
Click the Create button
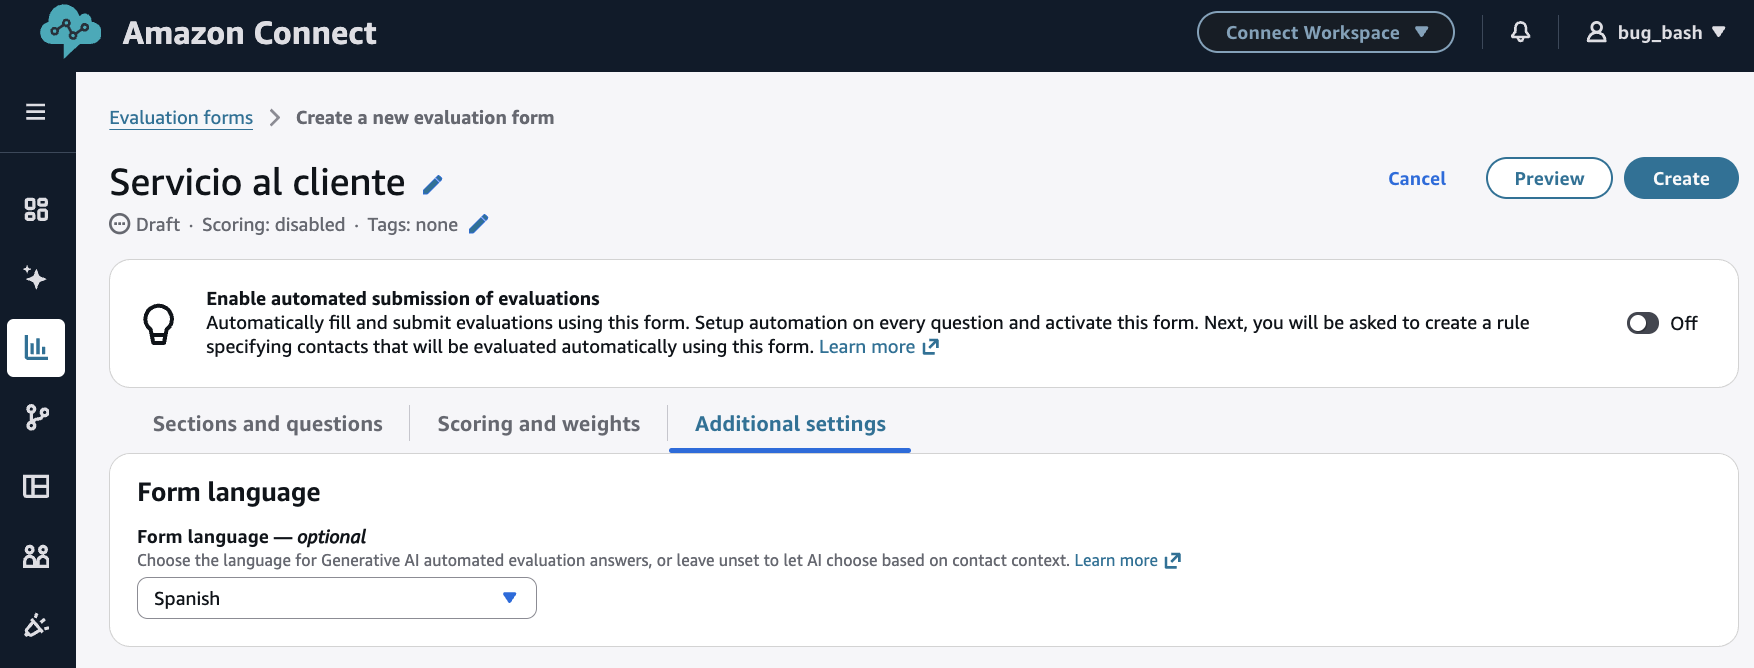1680,178
